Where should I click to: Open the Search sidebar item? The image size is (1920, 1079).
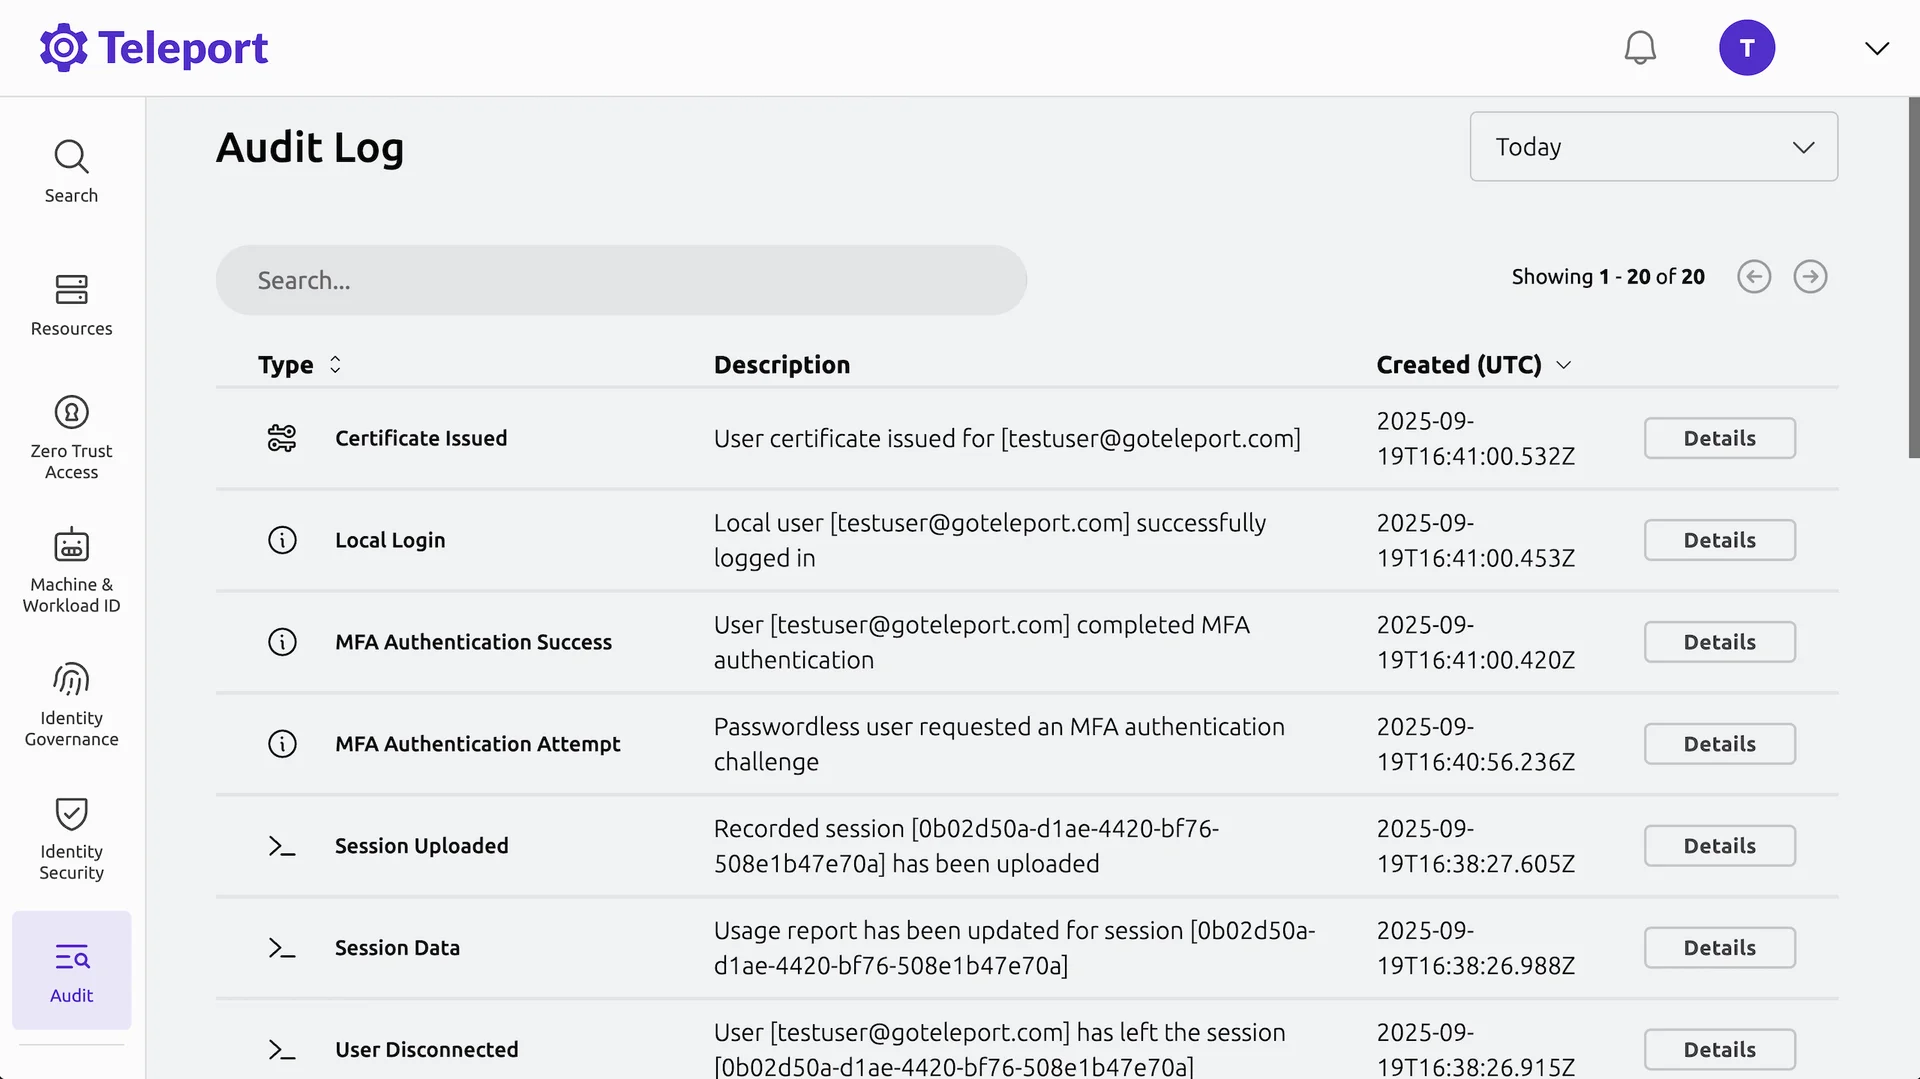click(x=71, y=172)
